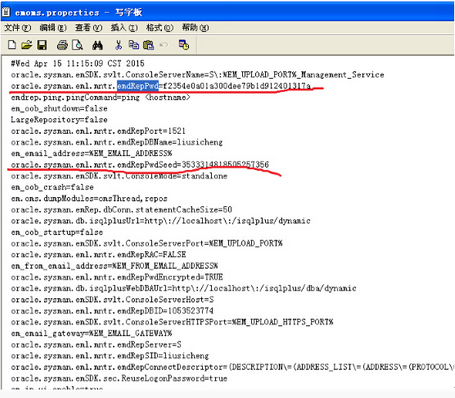Click the Open file folder icon

[x=27, y=45]
